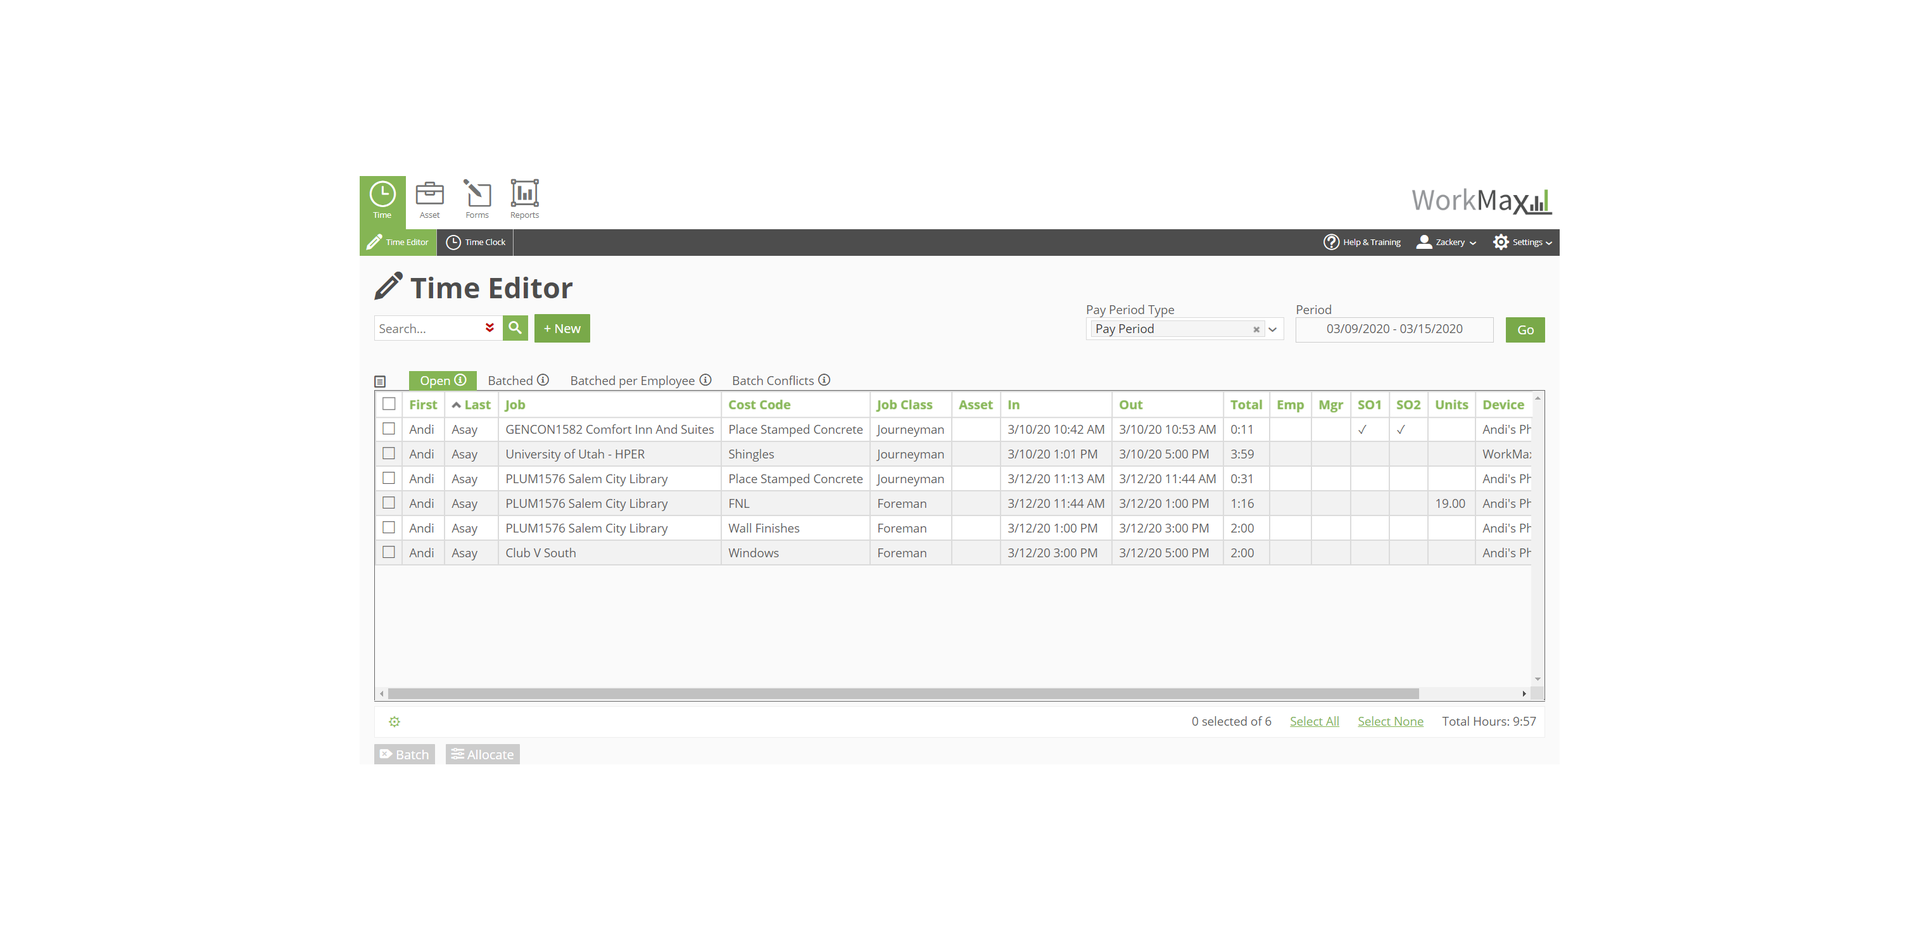Click the green search magnifier button
The image size is (1920, 941).
[515, 328]
